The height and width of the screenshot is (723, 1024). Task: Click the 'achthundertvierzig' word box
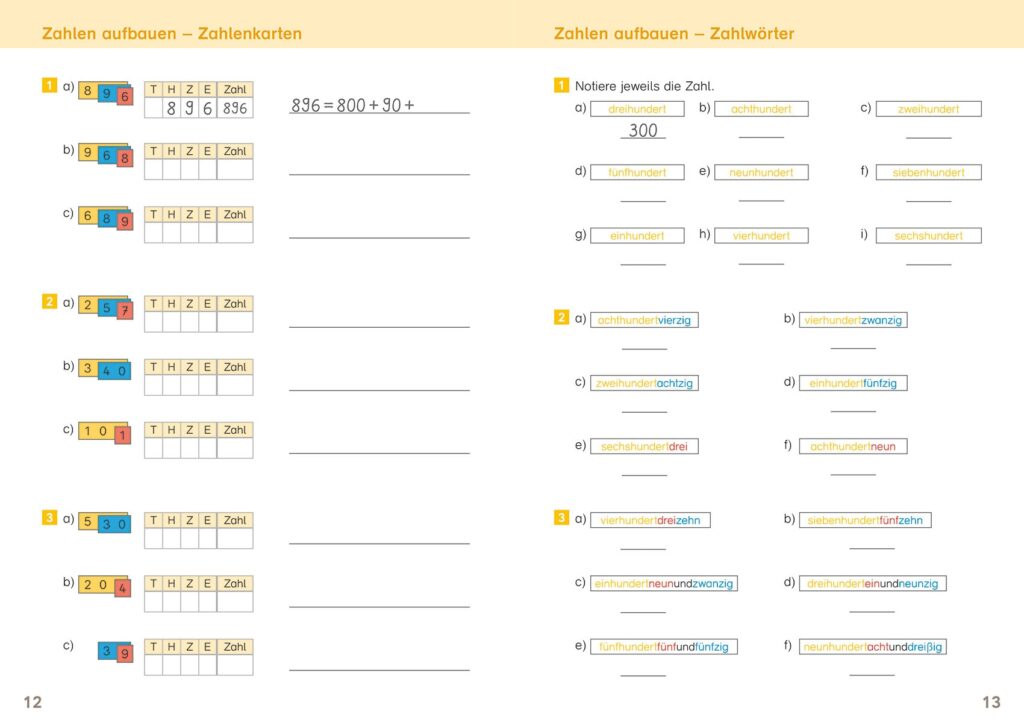coord(645,320)
